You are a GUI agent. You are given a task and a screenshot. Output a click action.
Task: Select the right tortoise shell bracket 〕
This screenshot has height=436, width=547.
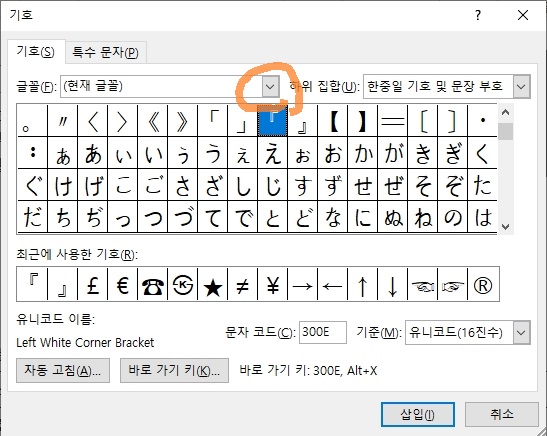(452, 121)
